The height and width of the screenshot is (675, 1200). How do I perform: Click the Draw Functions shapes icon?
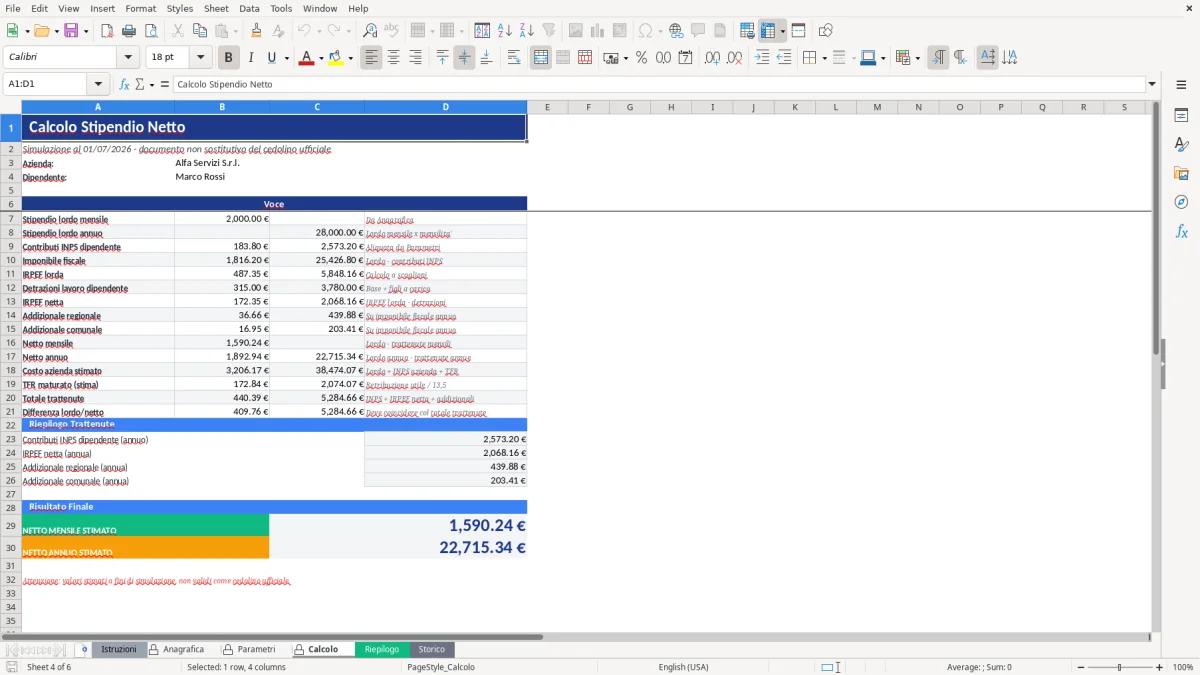(825, 31)
